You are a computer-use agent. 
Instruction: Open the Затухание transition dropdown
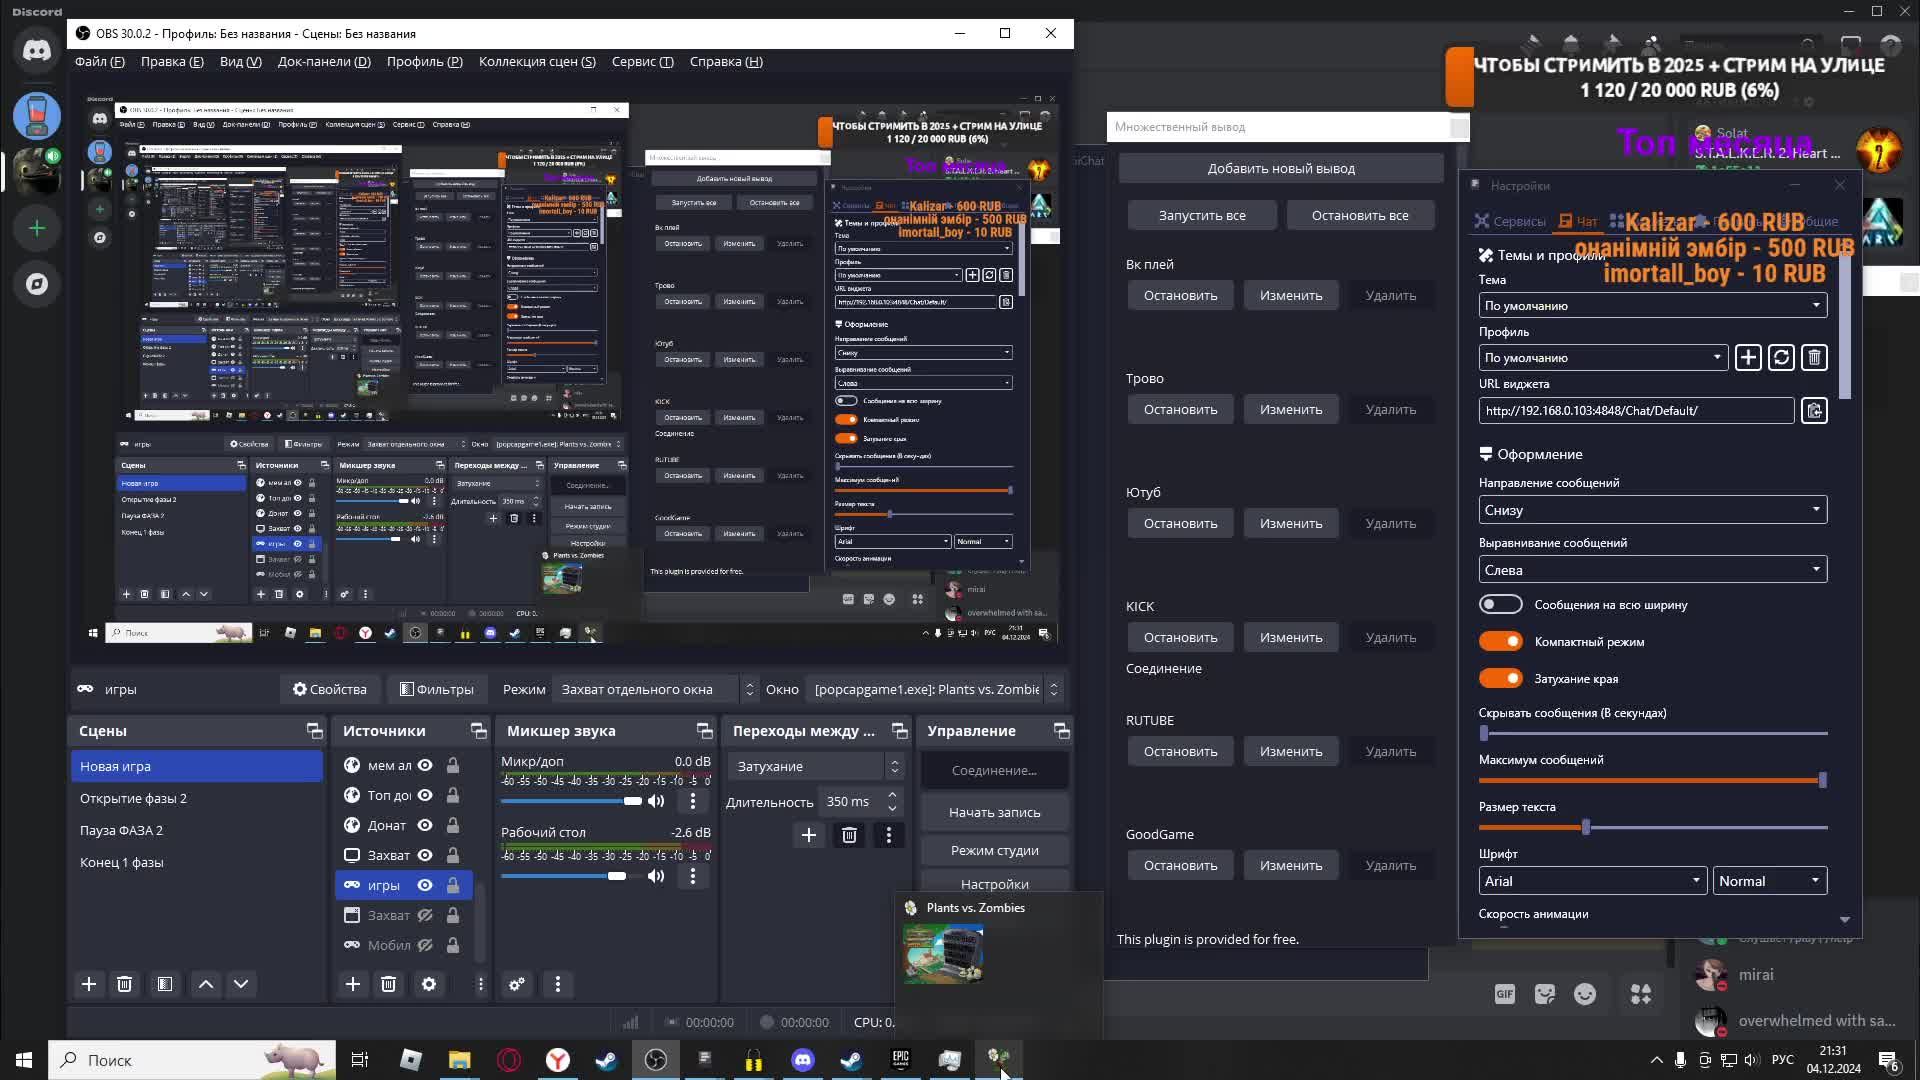point(815,766)
